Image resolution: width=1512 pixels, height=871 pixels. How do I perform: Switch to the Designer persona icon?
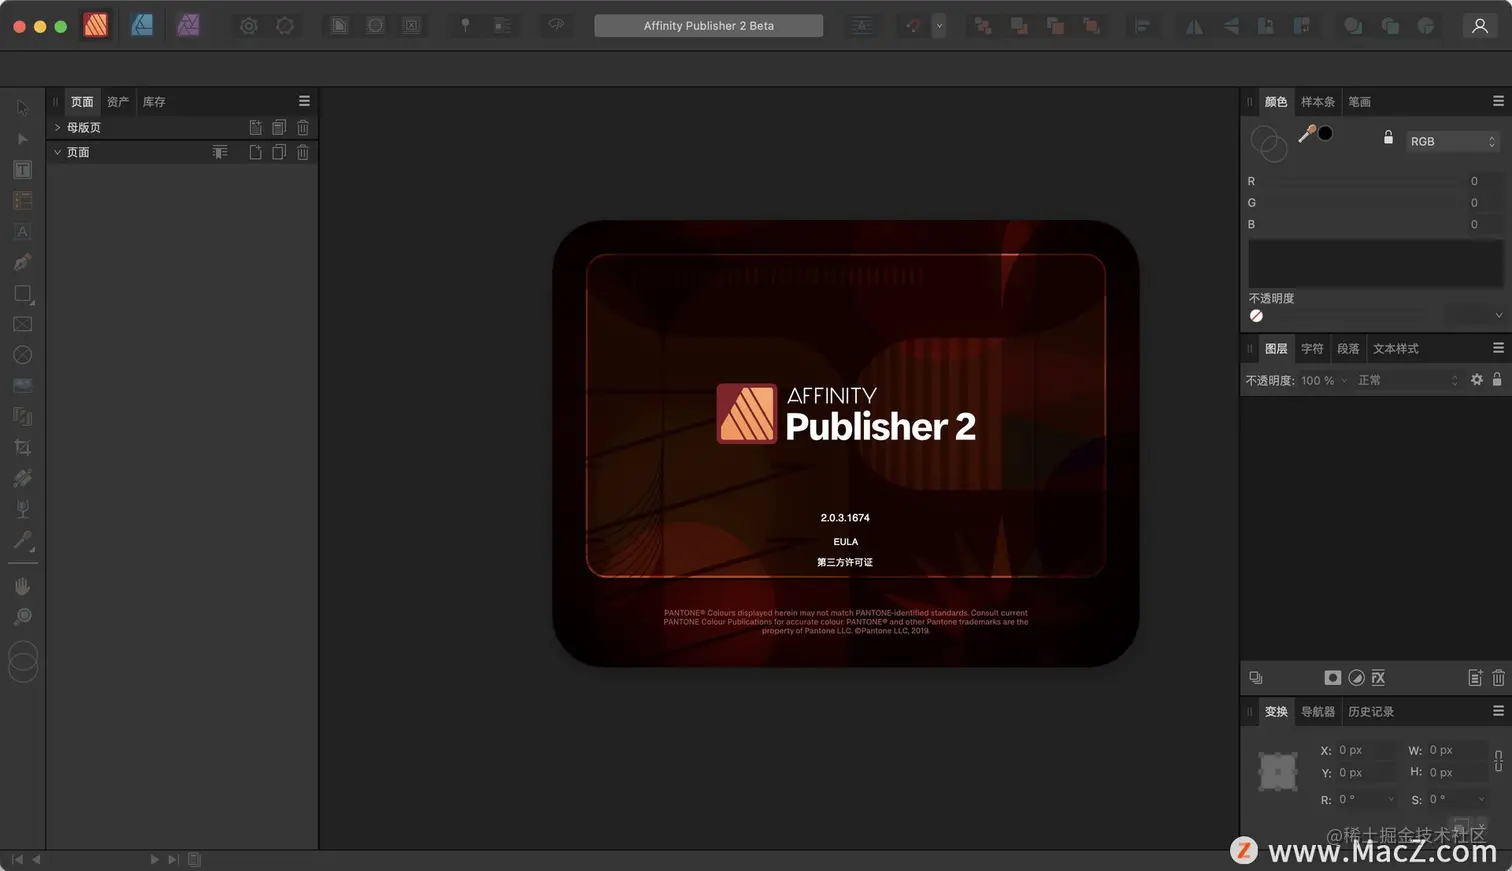click(x=142, y=25)
